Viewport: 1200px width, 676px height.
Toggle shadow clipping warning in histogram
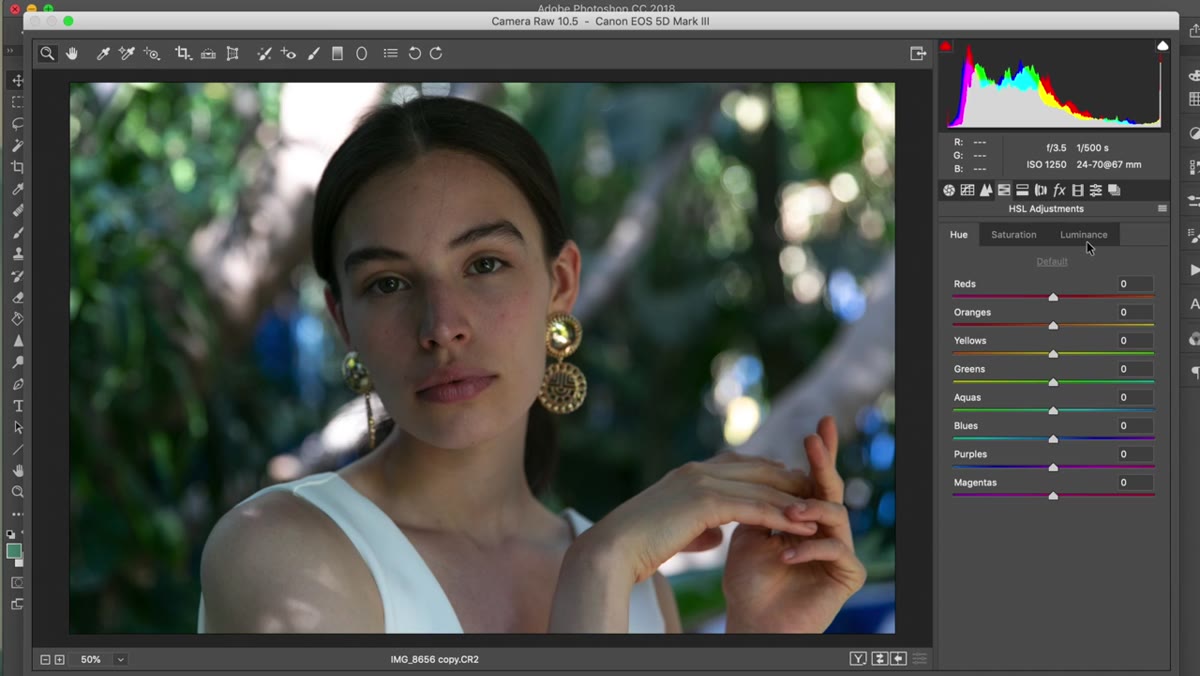point(946,46)
